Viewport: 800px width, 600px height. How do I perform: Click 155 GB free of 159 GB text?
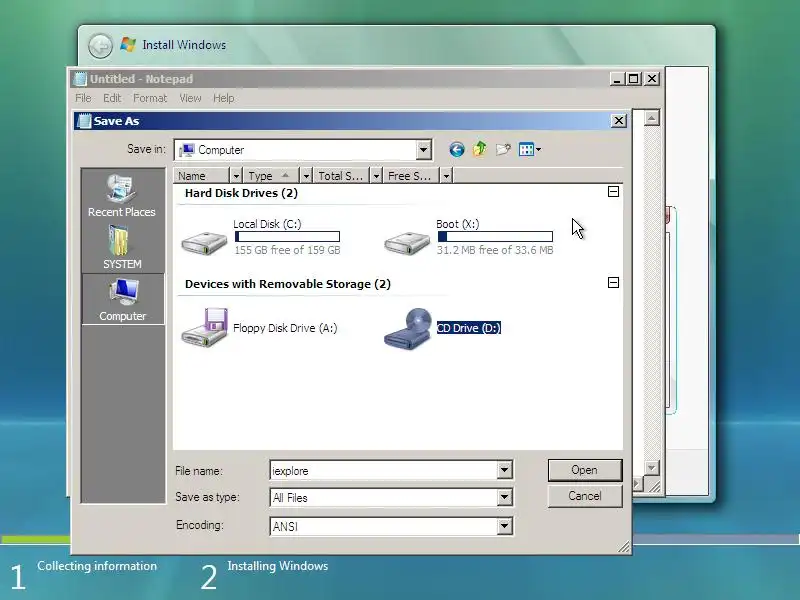point(287,250)
